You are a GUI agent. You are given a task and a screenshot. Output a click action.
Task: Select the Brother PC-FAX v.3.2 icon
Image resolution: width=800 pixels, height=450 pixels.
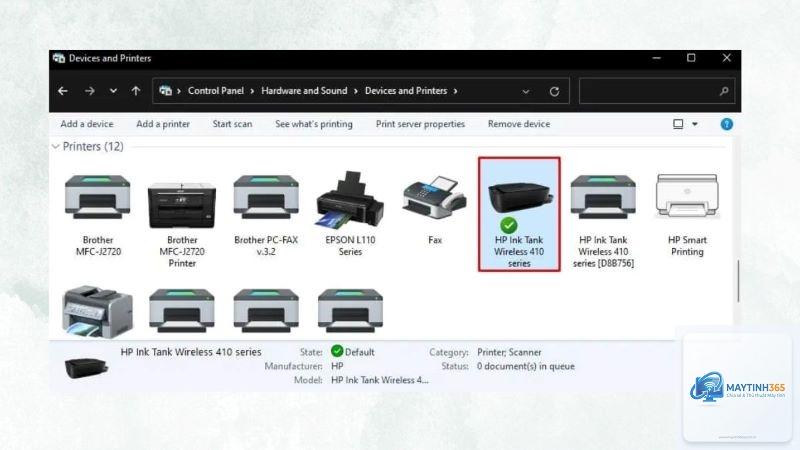coord(266,197)
